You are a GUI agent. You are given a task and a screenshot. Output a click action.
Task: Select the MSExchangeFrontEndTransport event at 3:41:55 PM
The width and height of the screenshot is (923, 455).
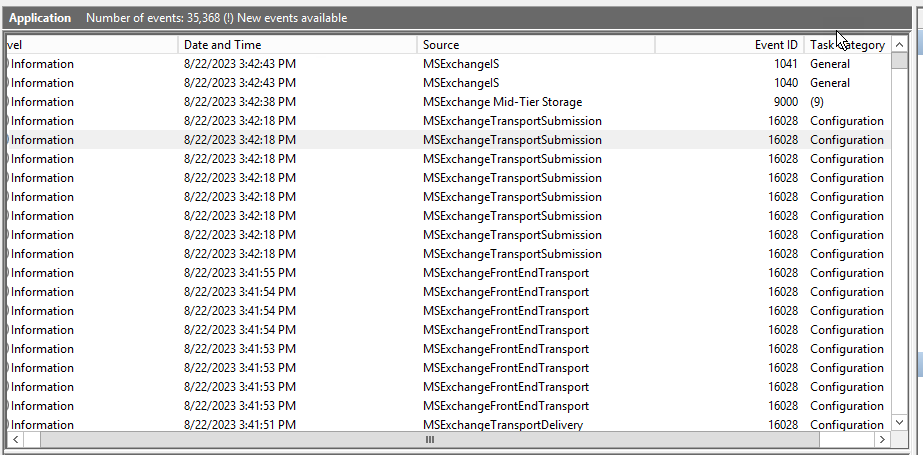pyautogui.click(x=448, y=273)
